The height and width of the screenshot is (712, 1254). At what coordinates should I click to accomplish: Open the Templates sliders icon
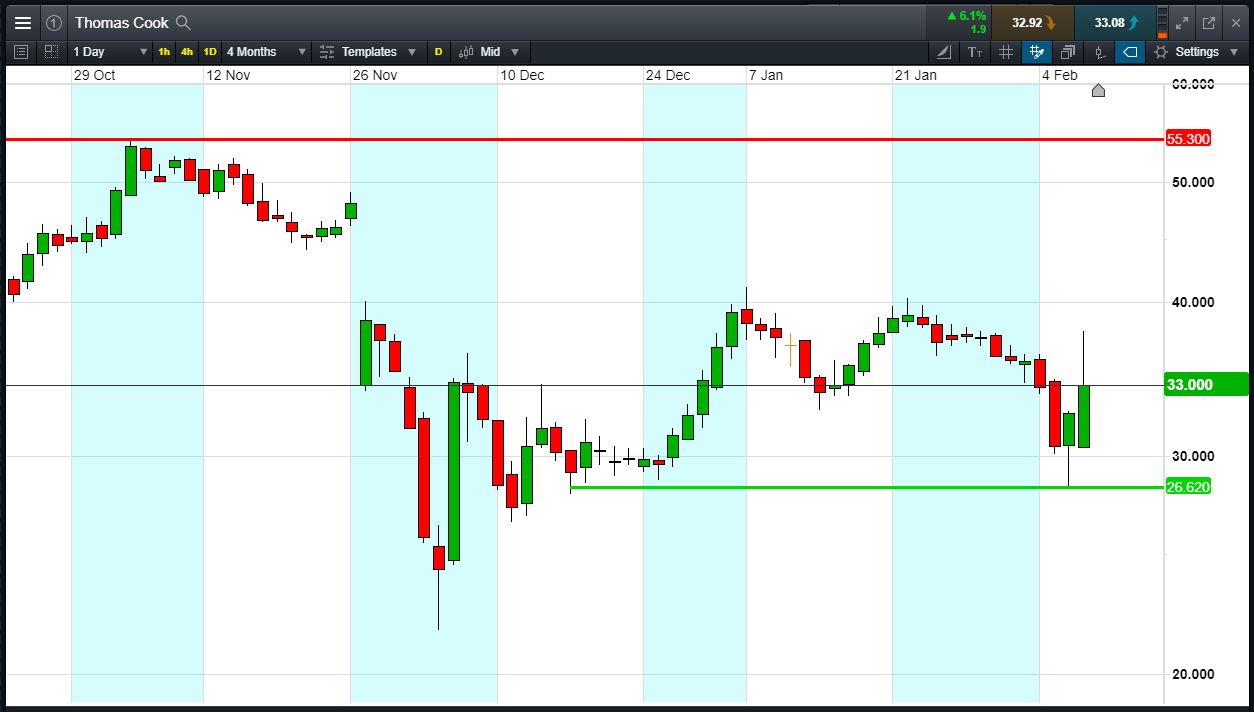pyautogui.click(x=327, y=52)
